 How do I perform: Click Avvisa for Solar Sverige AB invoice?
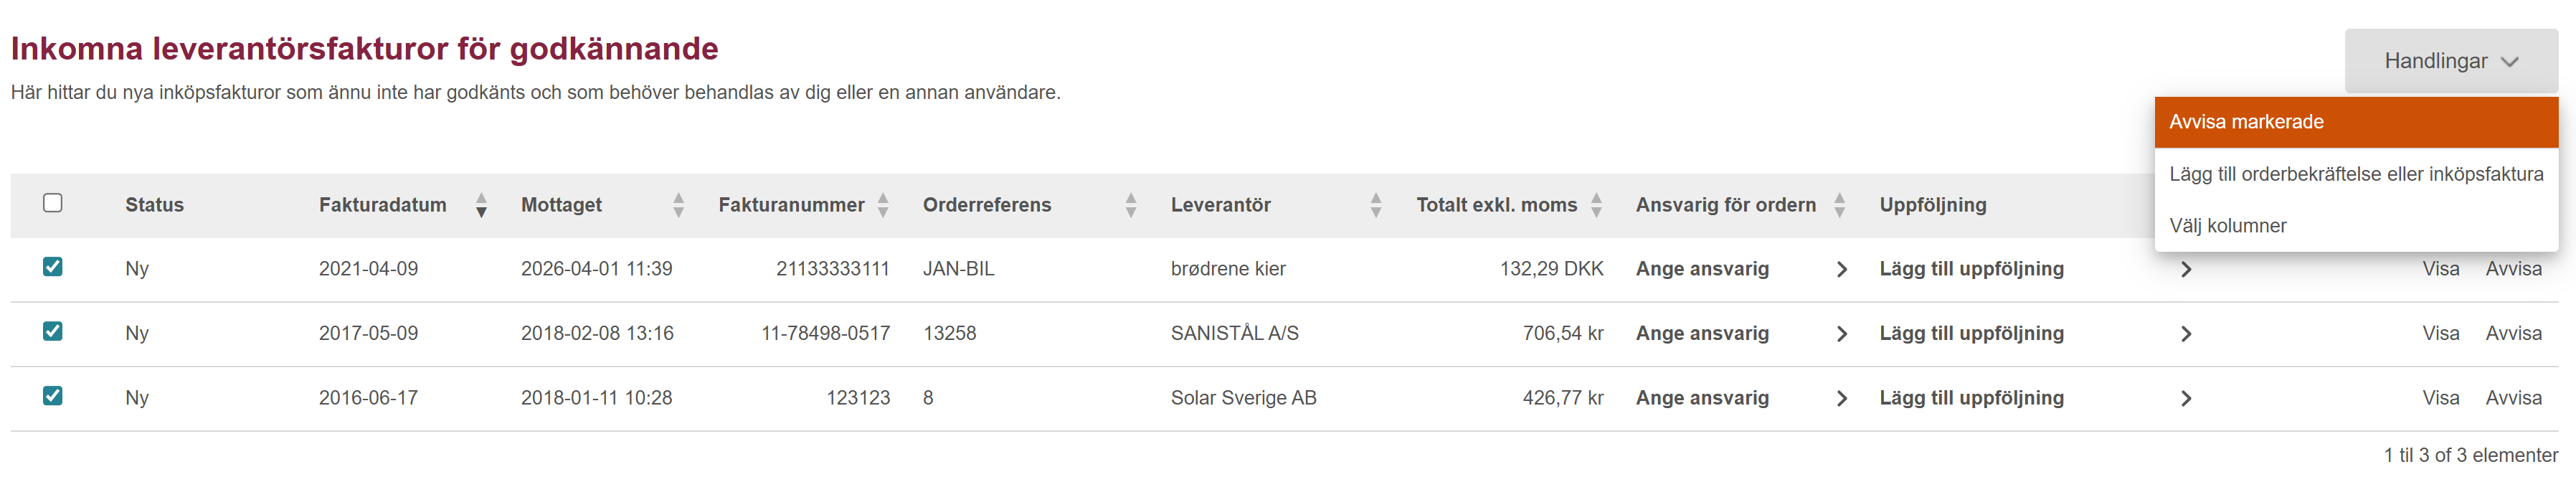(2513, 398)
